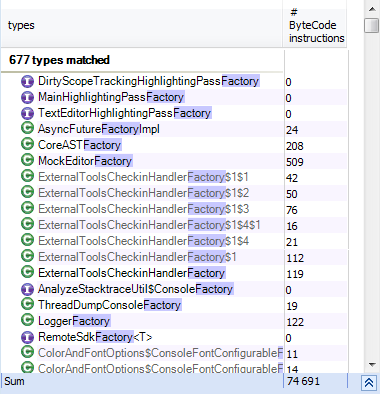380x394 pixels.
Task: Click class icon of ExternalToolsCheckinHandlerFactory$1$2
Action: point(27,192)
